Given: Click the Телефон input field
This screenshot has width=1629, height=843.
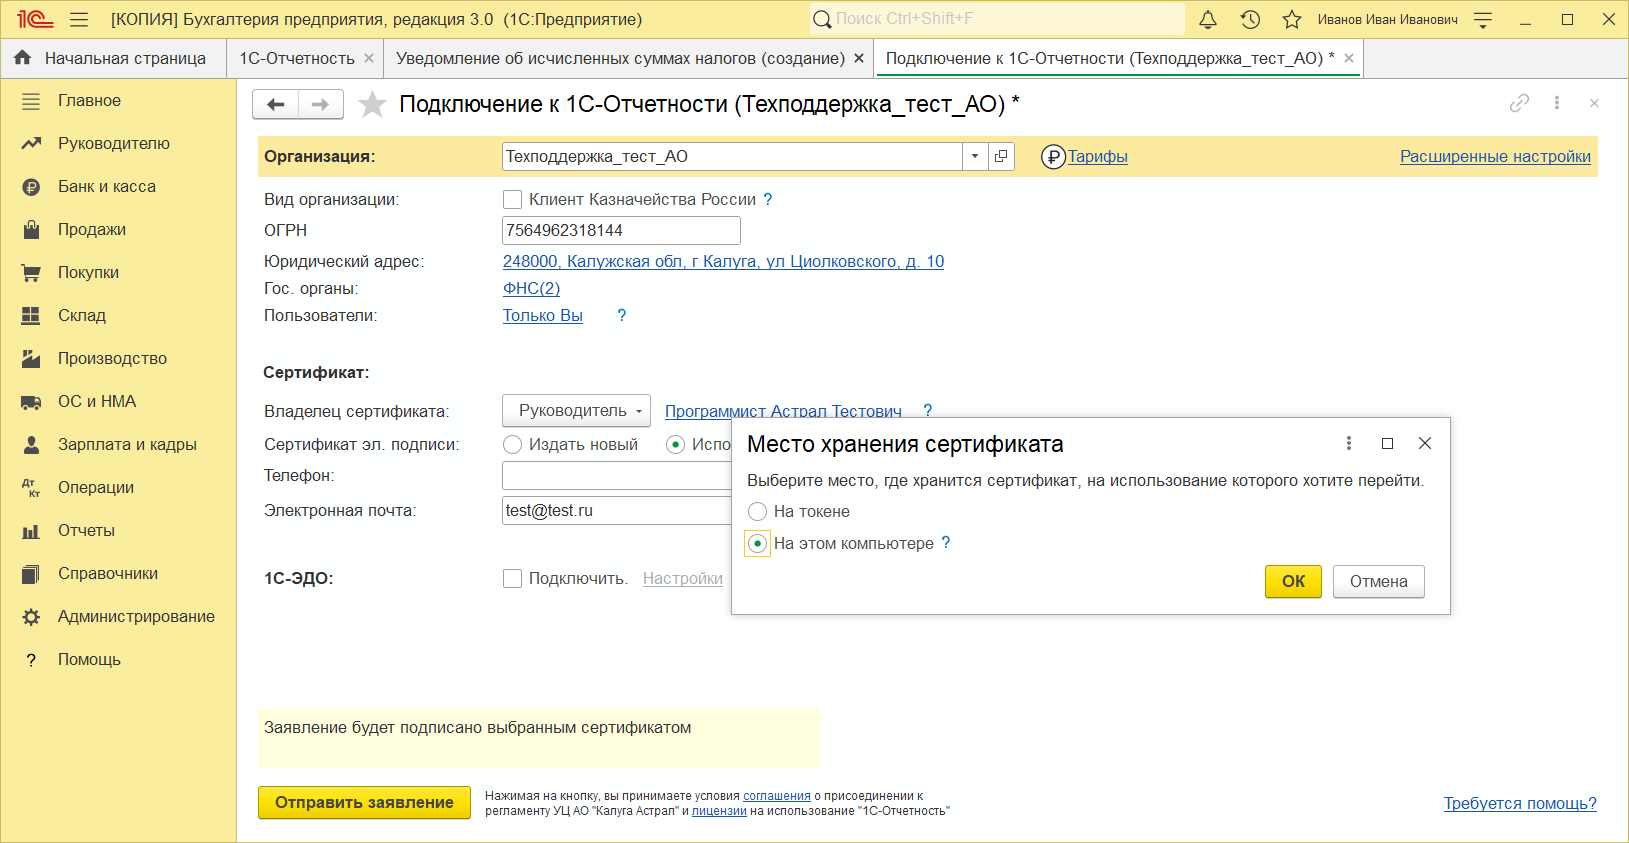Looking at the screenshot, I should click(617, 475).
